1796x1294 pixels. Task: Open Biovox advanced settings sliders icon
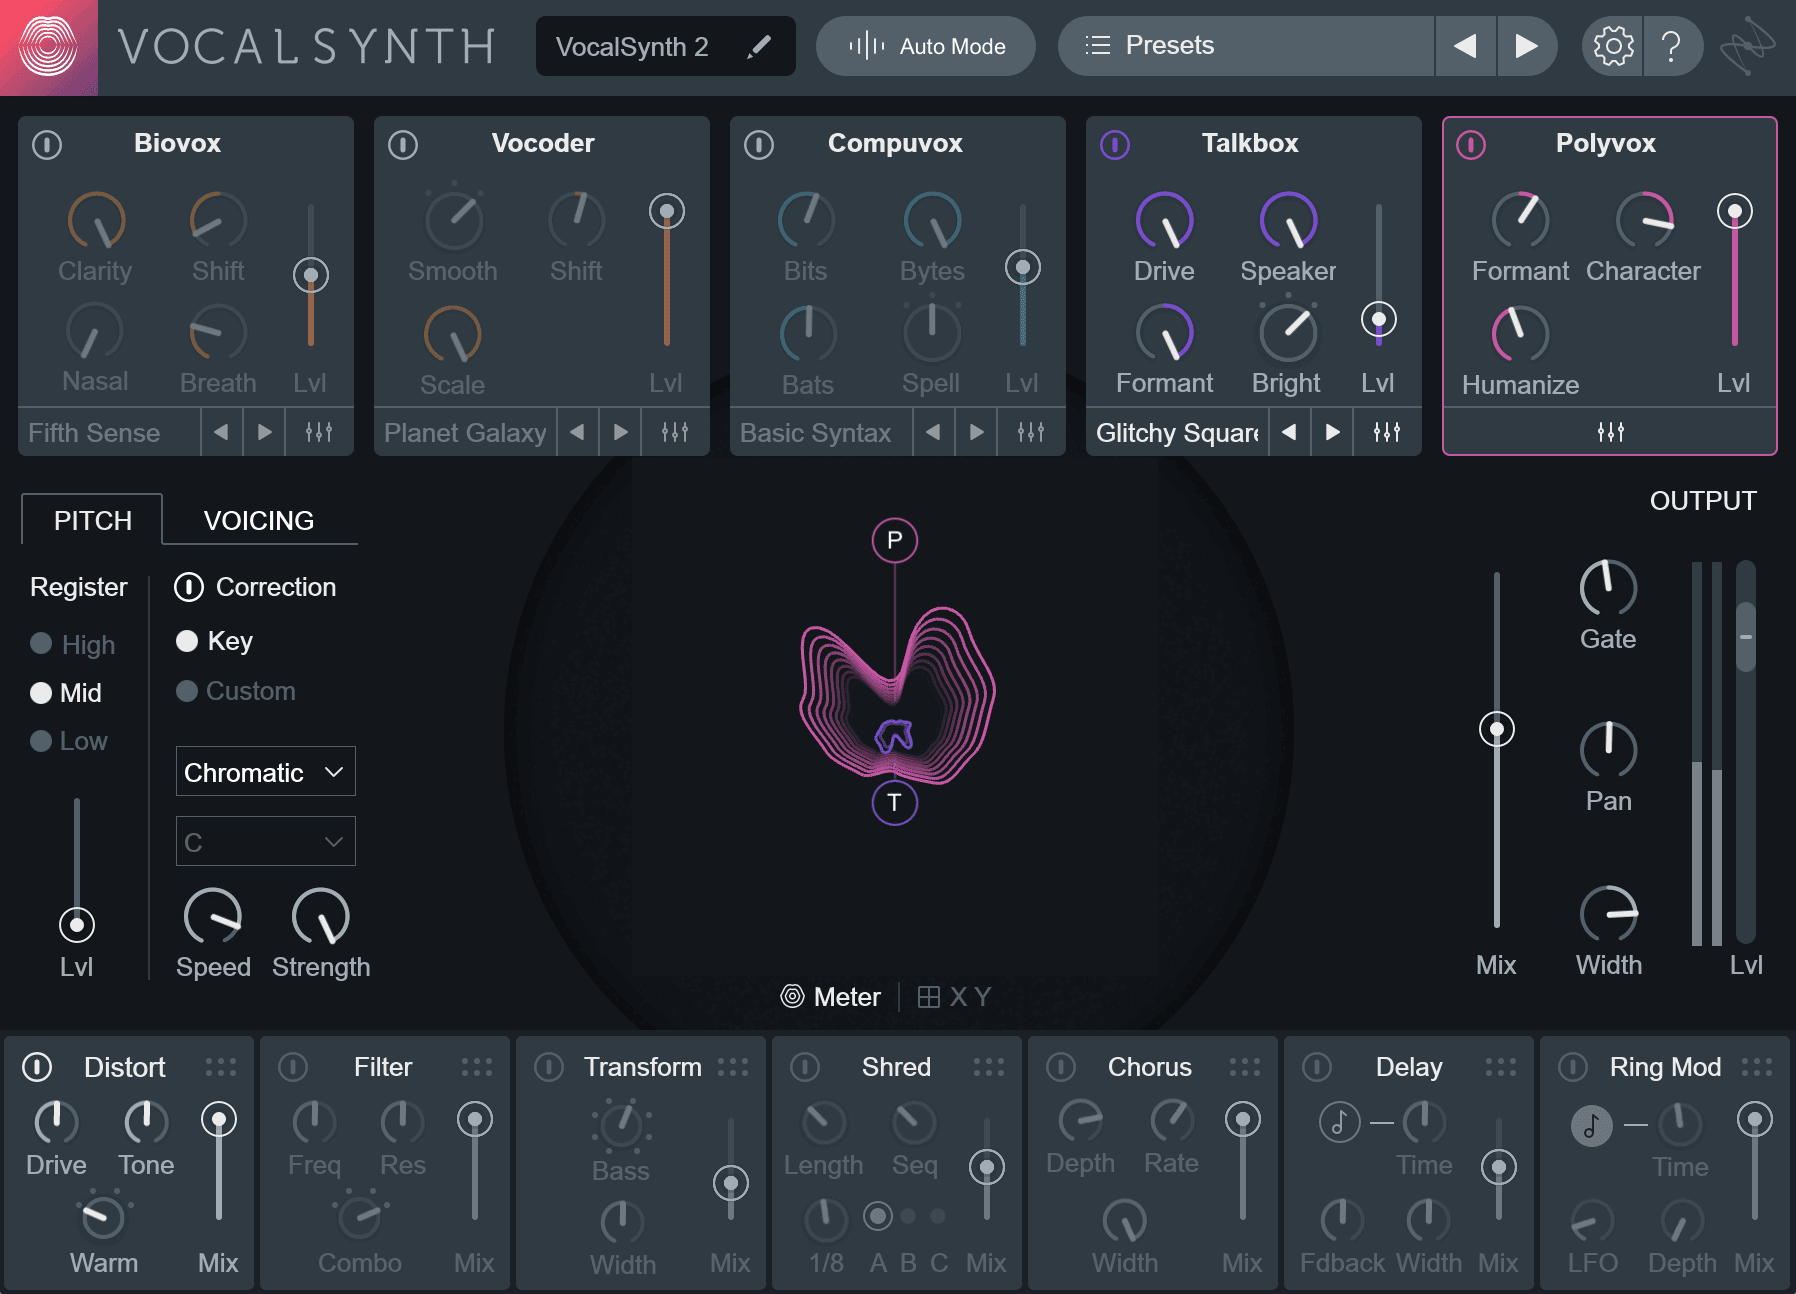319,432
